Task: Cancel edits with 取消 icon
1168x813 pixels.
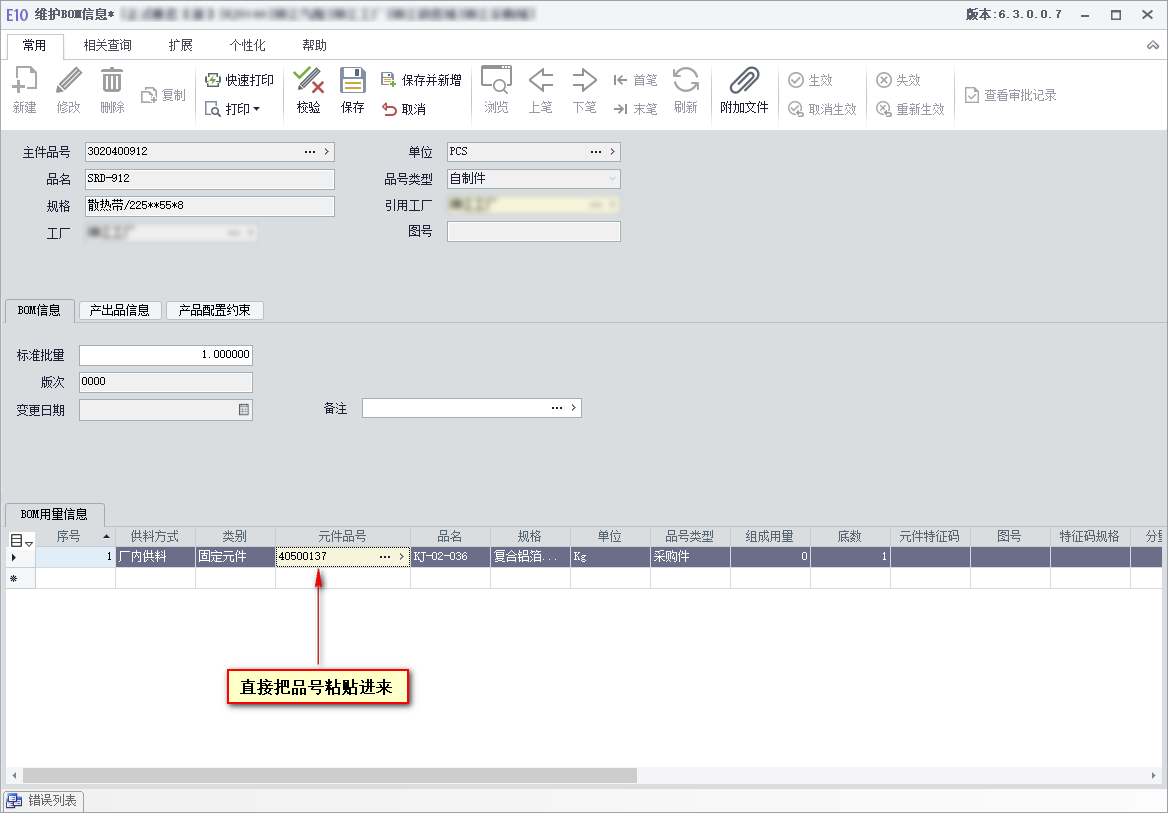Action: click(x=389, y=109)
